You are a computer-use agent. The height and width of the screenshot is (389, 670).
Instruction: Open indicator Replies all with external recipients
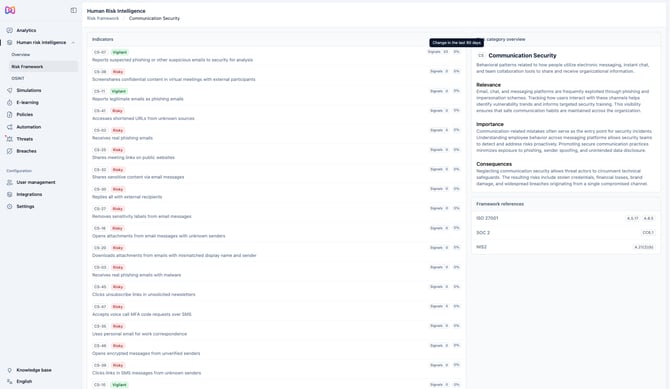[276, 193]
